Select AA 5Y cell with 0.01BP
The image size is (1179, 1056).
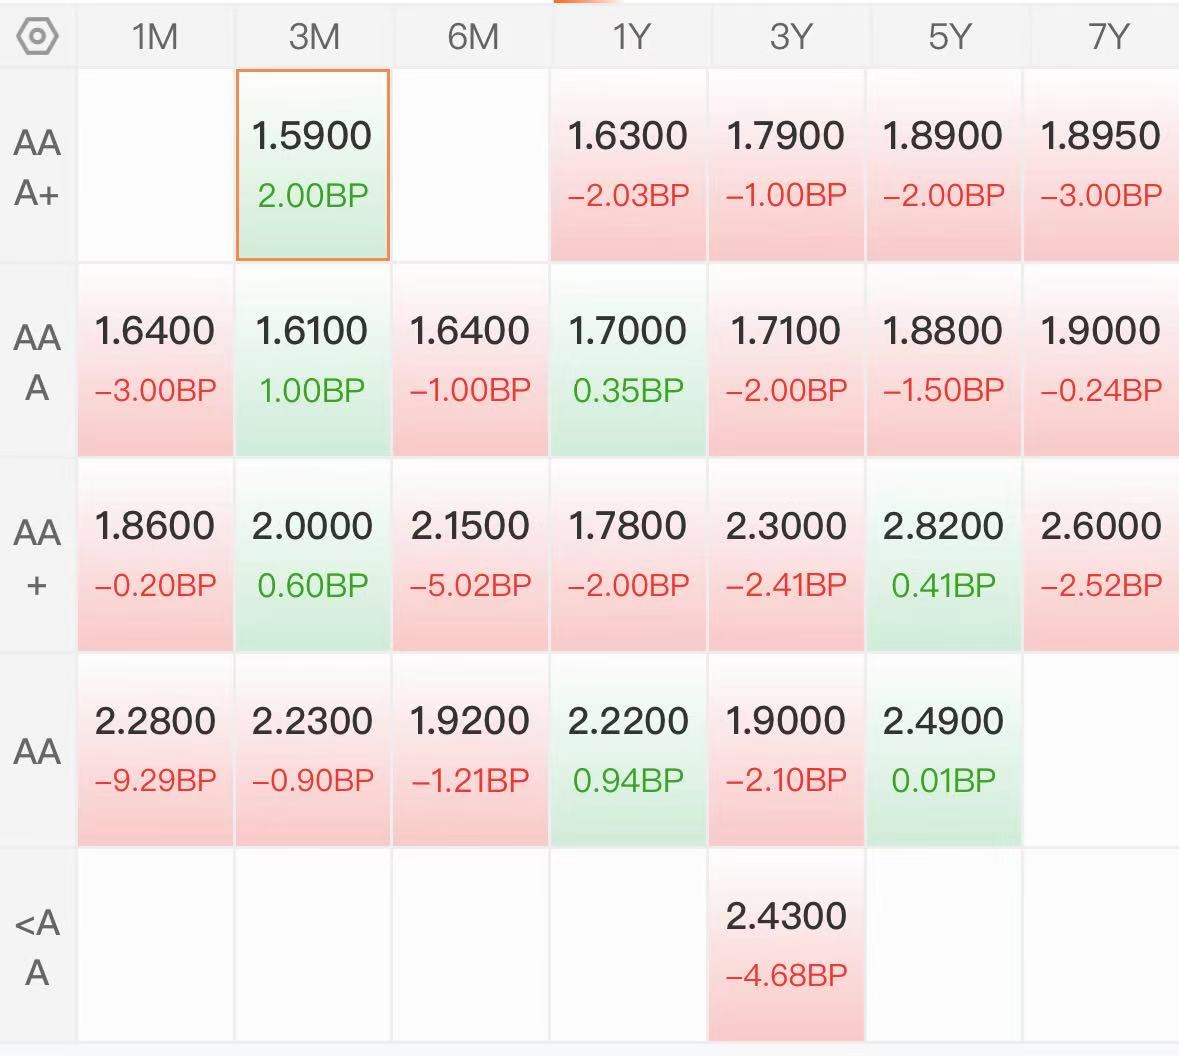pyautogui.click(x=944, y=750)
